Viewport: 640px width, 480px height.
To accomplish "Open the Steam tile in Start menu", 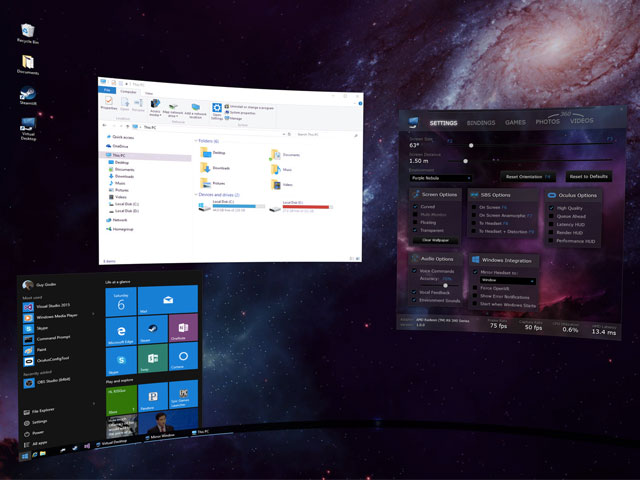I will 153,329.
